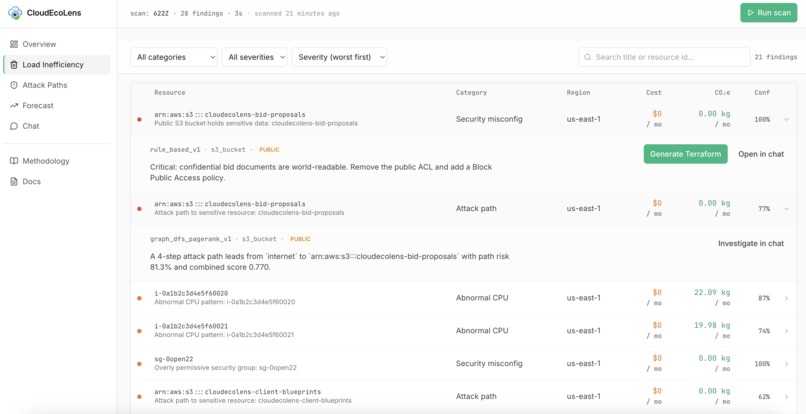Click the 'graph_dfs_pagerank_v1' label

coord(191,239)
